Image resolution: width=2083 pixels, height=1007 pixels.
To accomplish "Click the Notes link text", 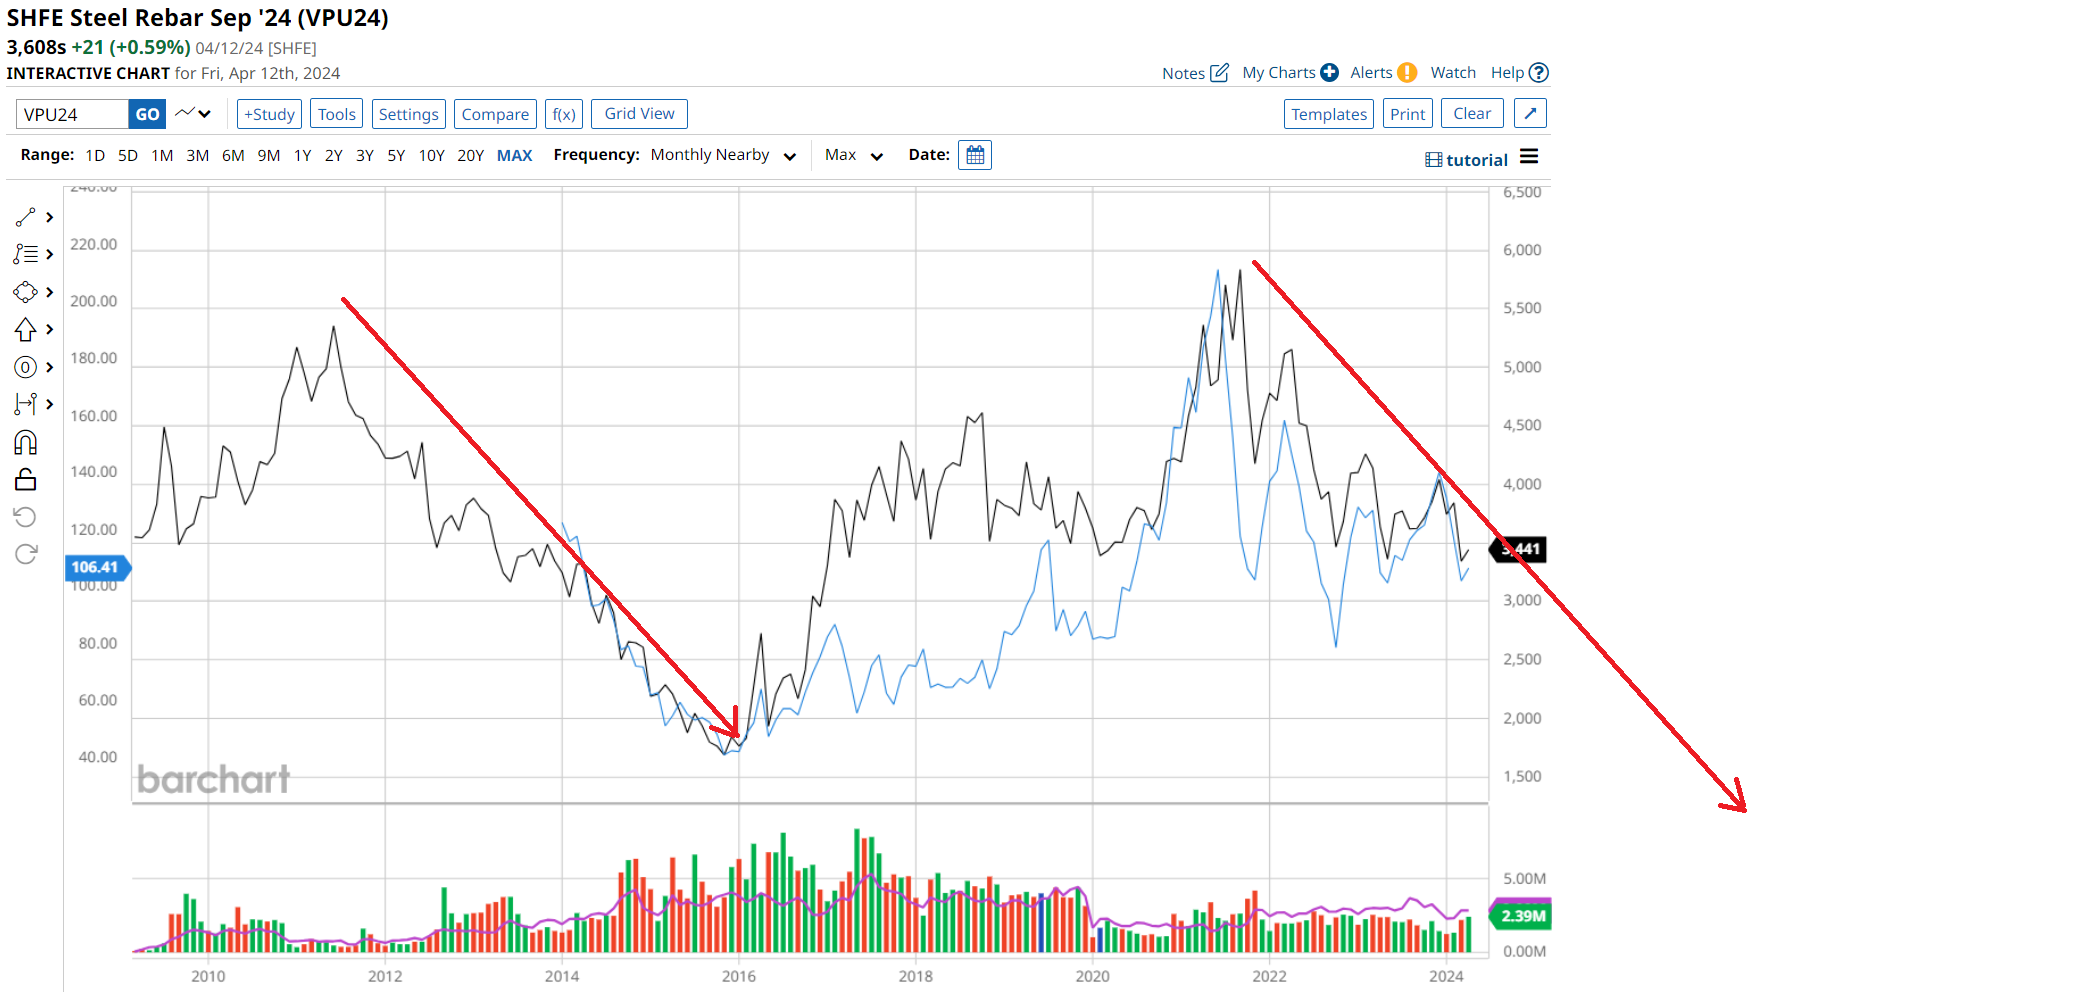I will click(x=1183, y=73).
